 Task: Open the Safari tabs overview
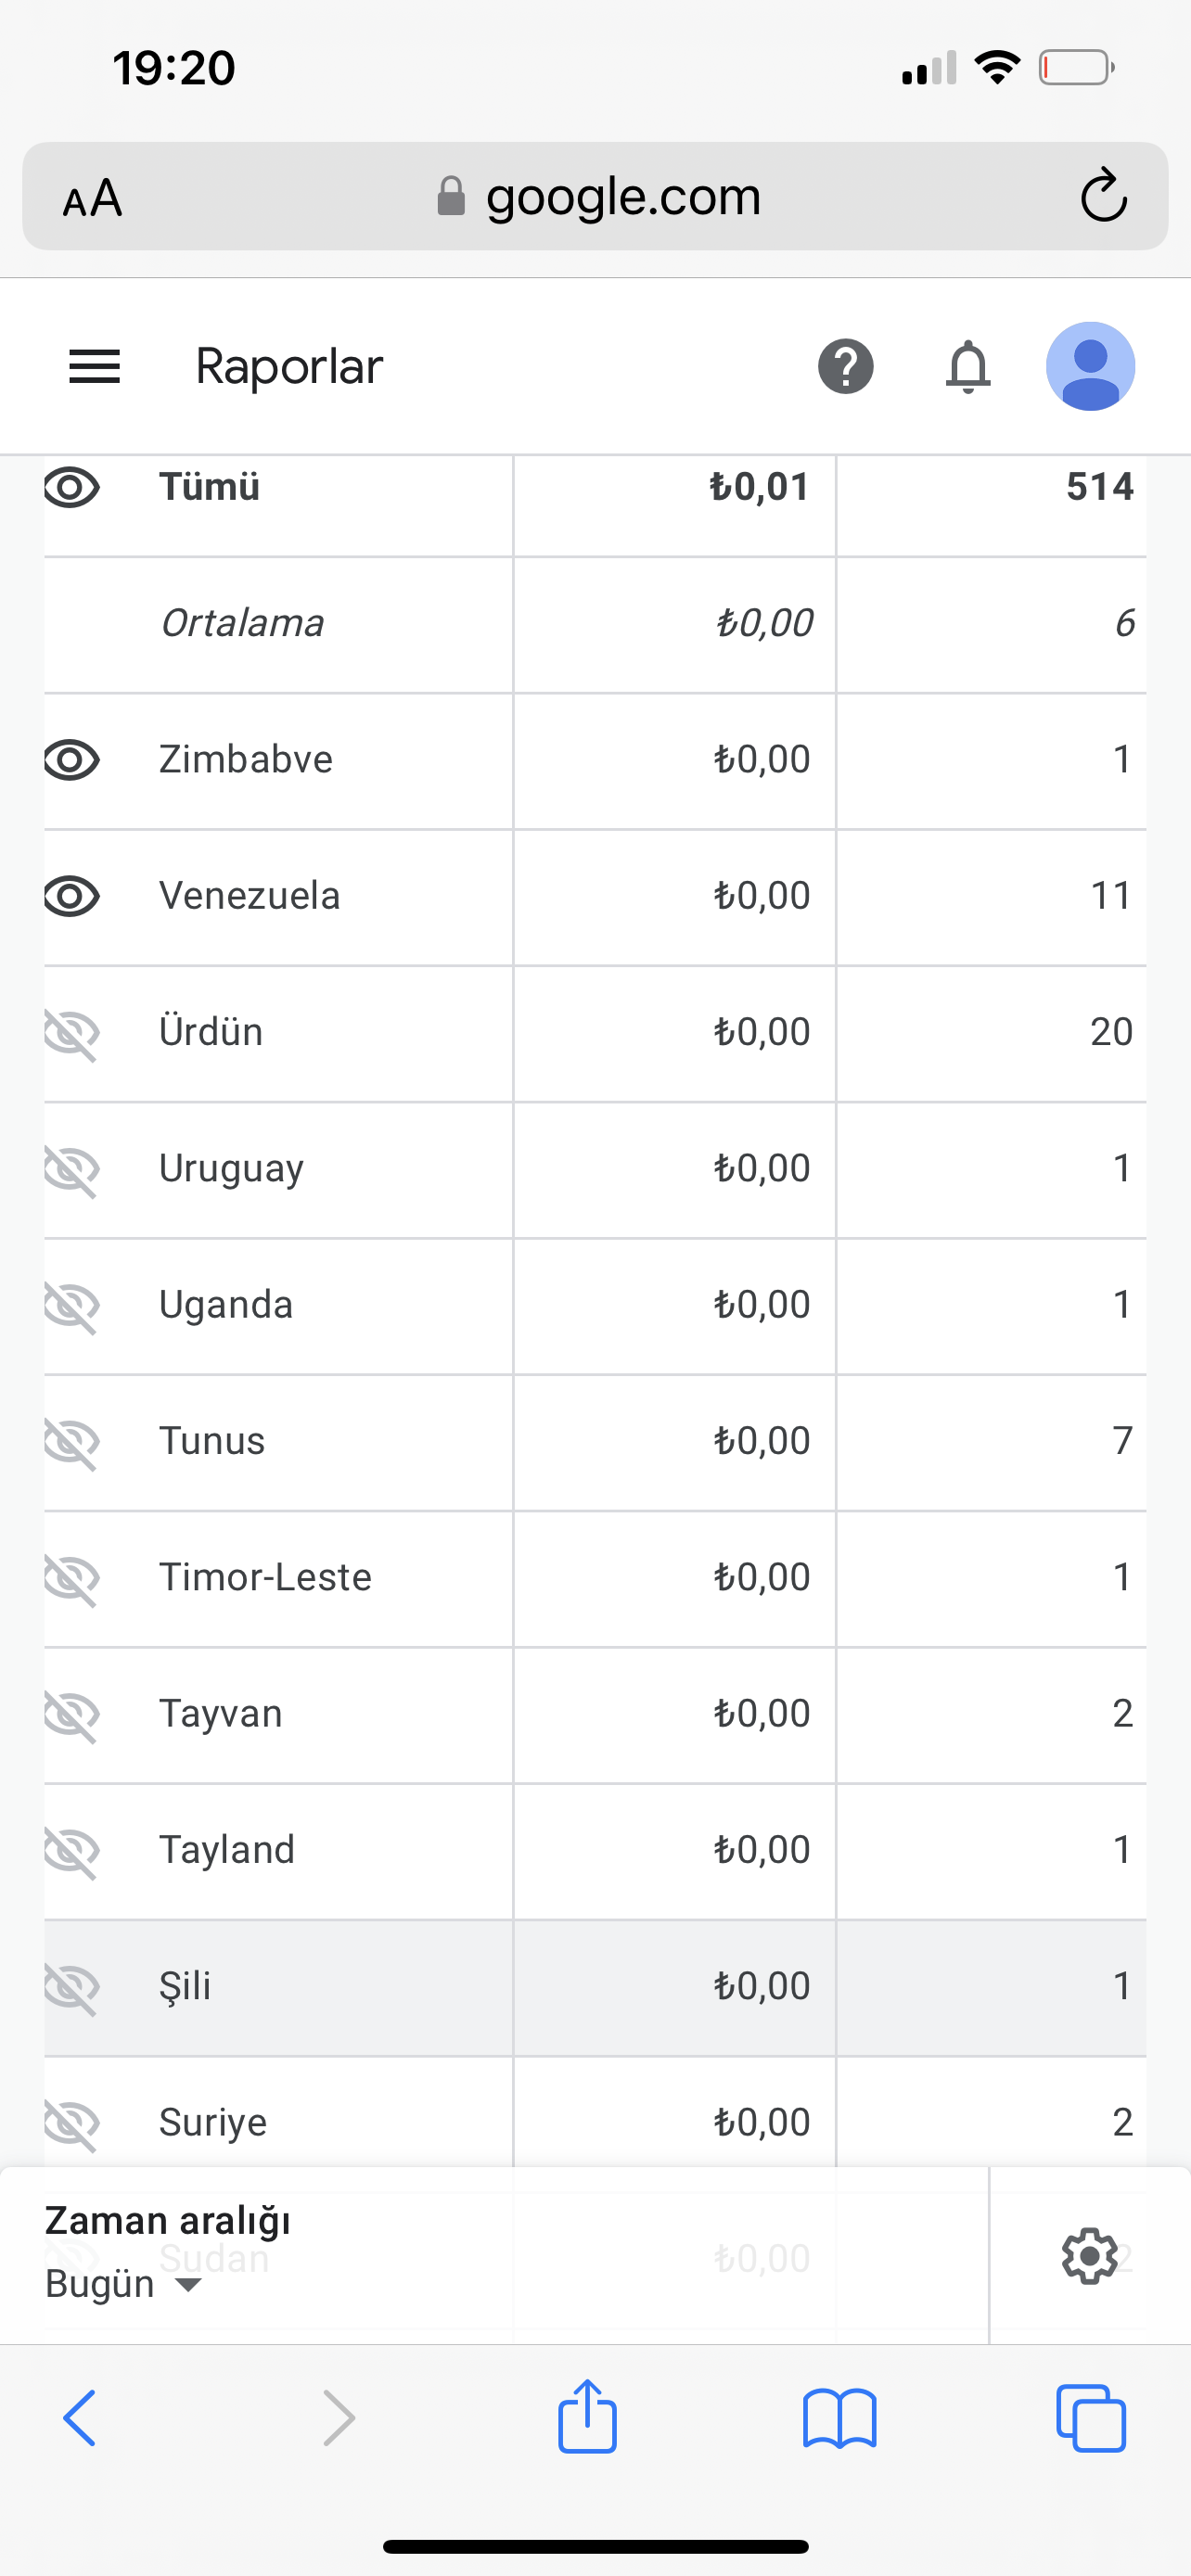(1091, 2418)
